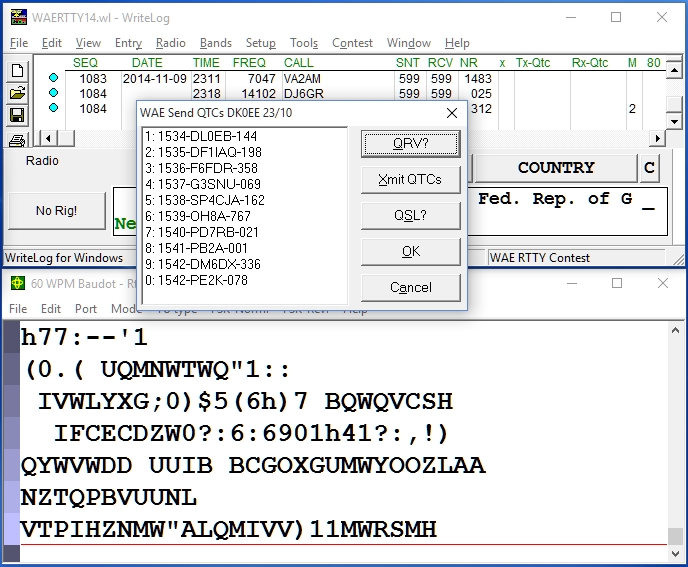Viewport: 688px width, 567px height.
Task: Click WriteLog application icon in title bar
Action: [18, 18]
